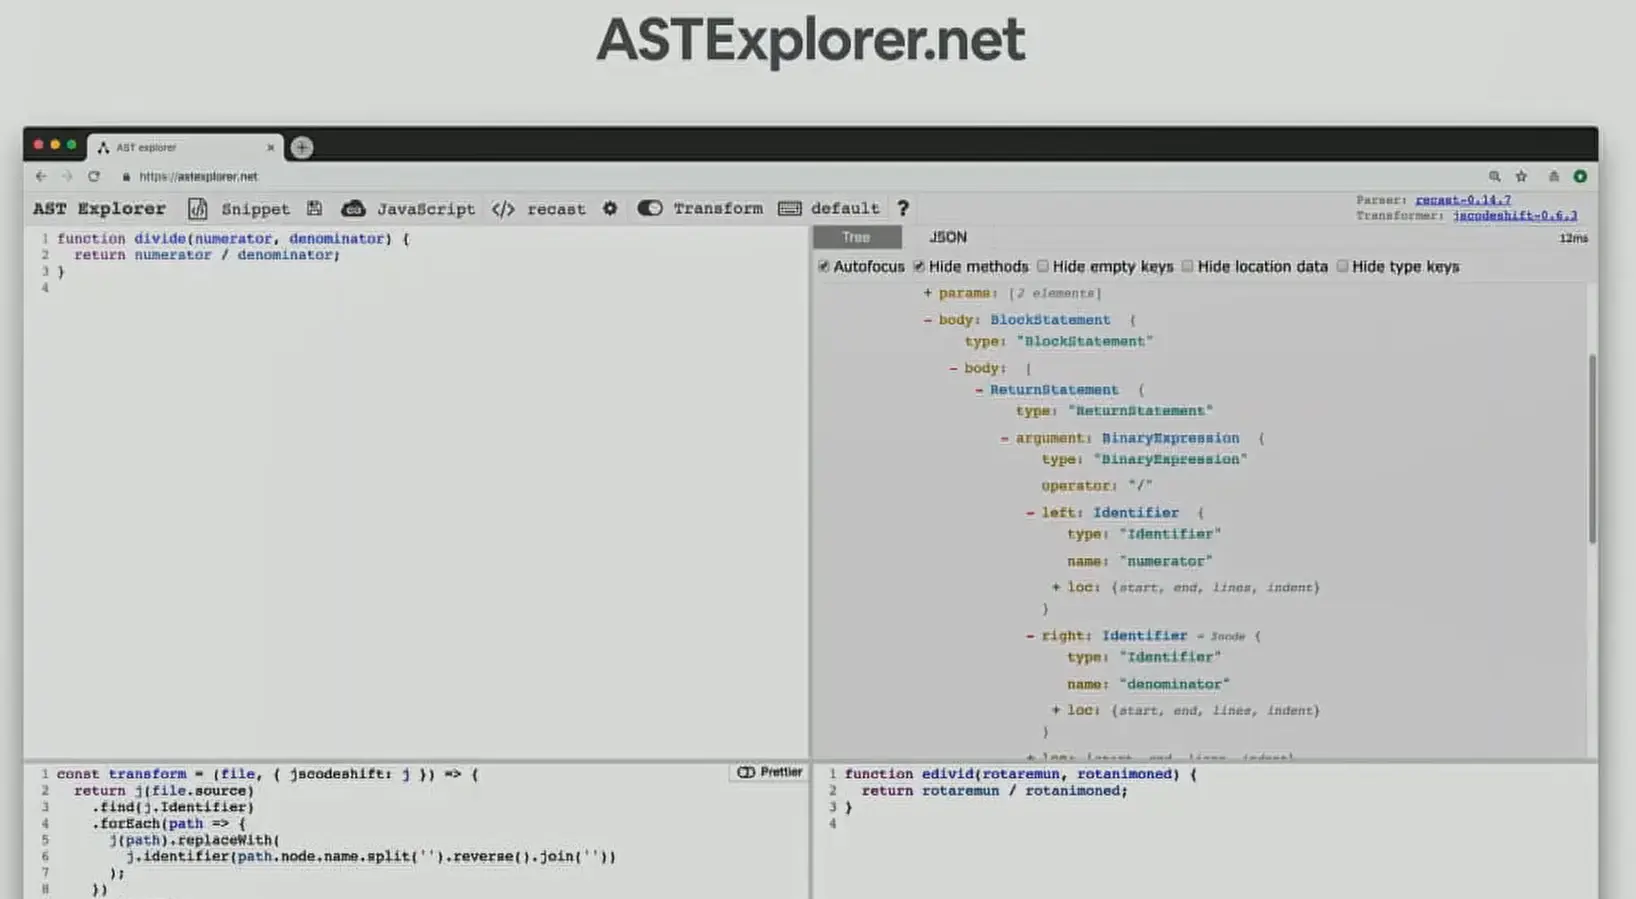The height and width of the screenshot is (899, 1636).
Task: Click the tree panel vertical scrollbar
Action: pos(1592,448)
